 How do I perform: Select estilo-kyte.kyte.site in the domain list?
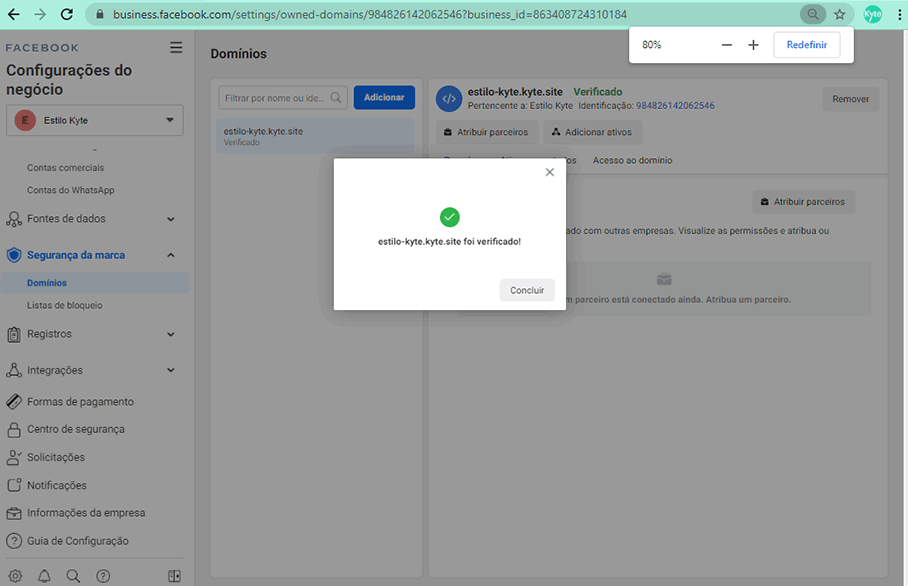pyautogui.click(x=315, y=136)
